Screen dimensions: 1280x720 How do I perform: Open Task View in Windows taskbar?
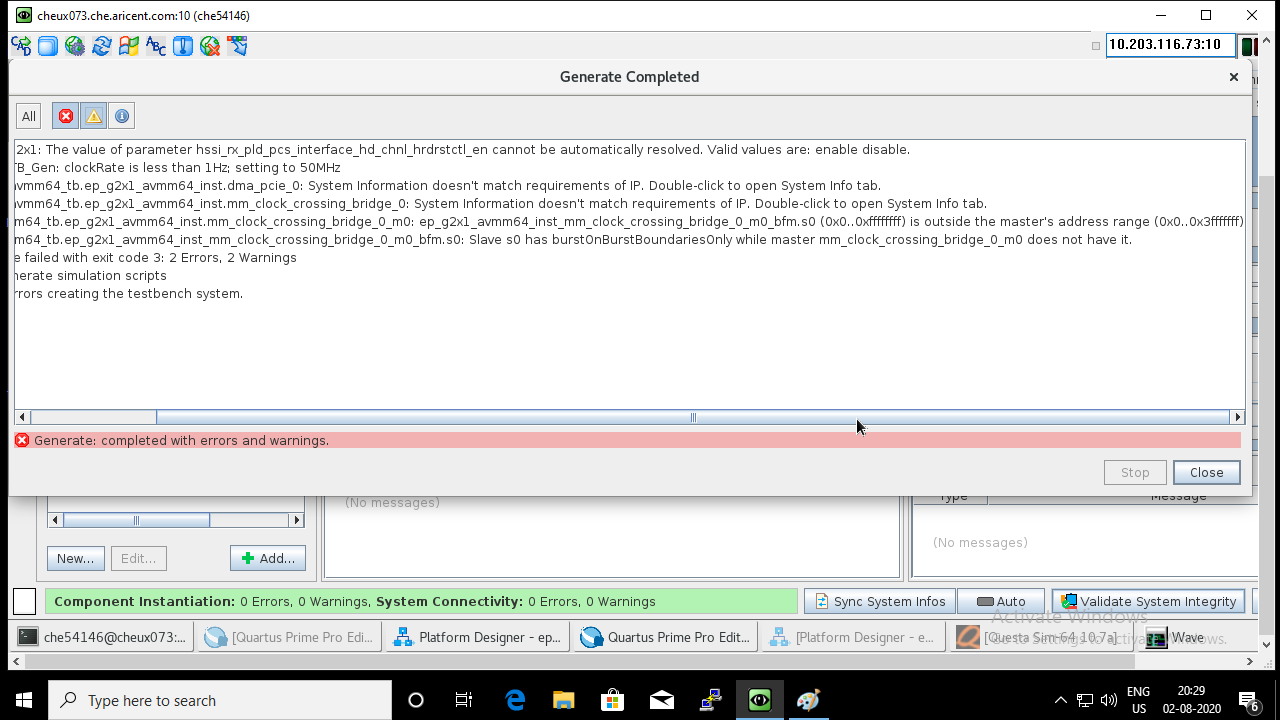(464, 700)
